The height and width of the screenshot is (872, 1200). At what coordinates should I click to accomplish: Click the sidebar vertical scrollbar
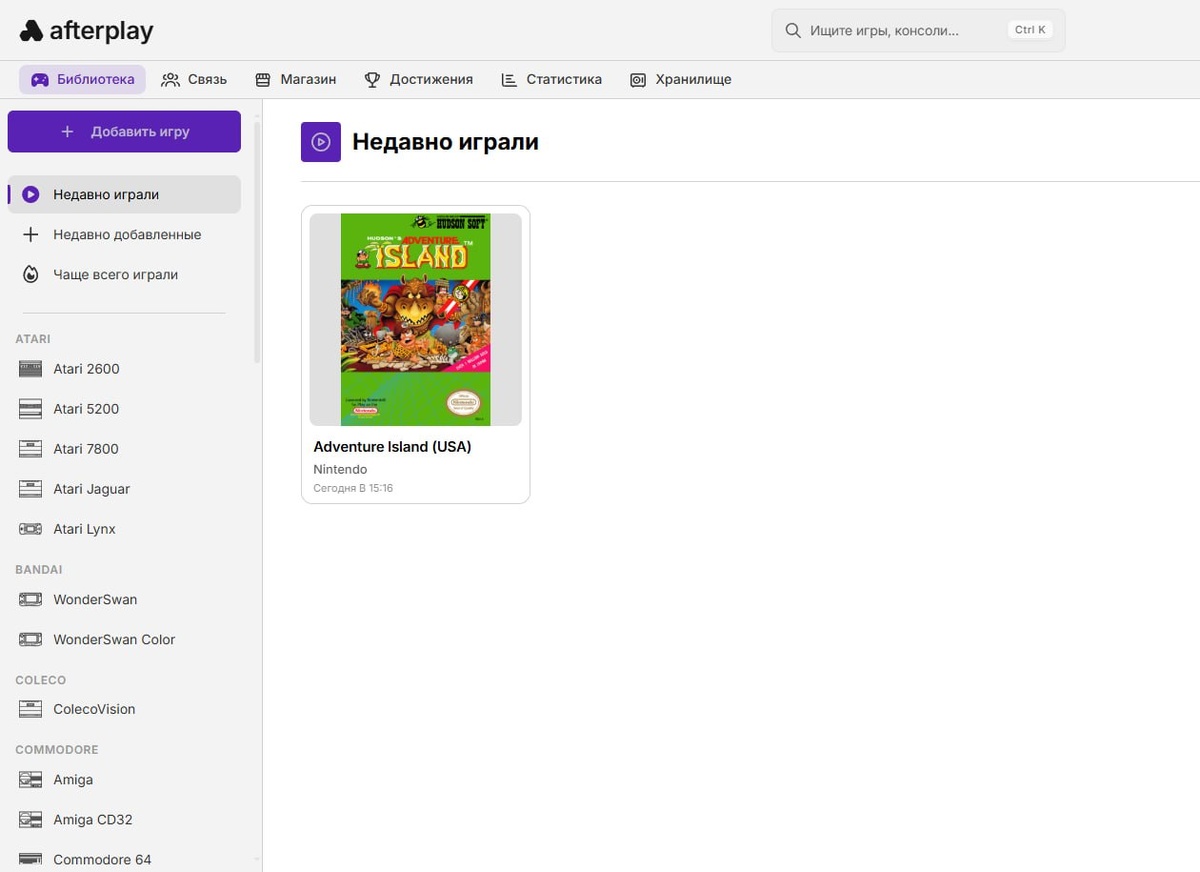point(257,240)
